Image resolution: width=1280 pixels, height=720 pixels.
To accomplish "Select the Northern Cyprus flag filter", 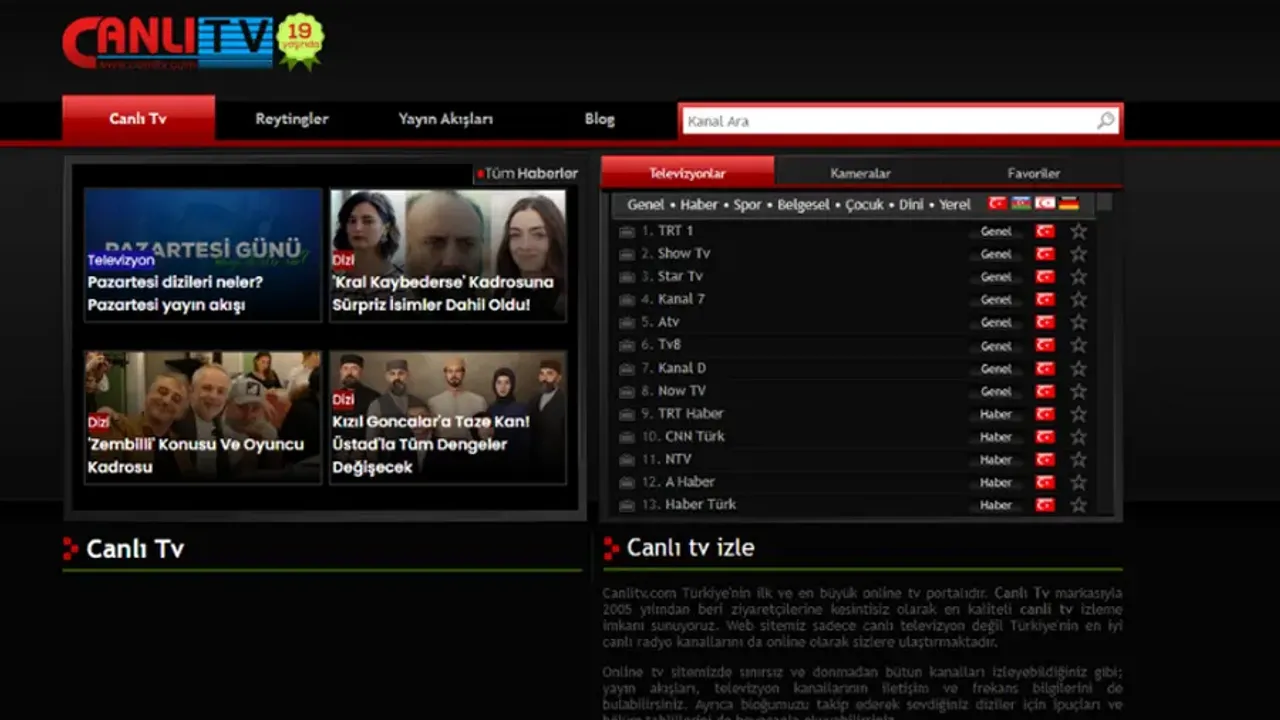I will 1045,204.
